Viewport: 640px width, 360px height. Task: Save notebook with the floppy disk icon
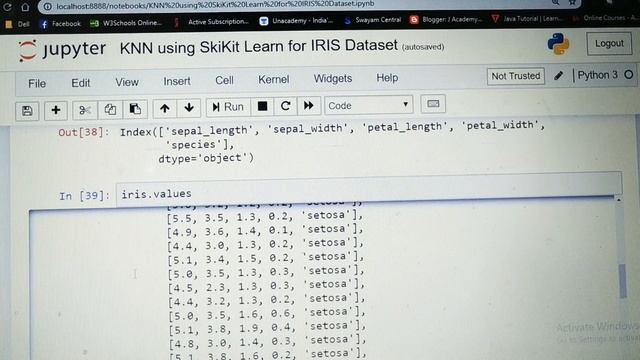[27, 111]
